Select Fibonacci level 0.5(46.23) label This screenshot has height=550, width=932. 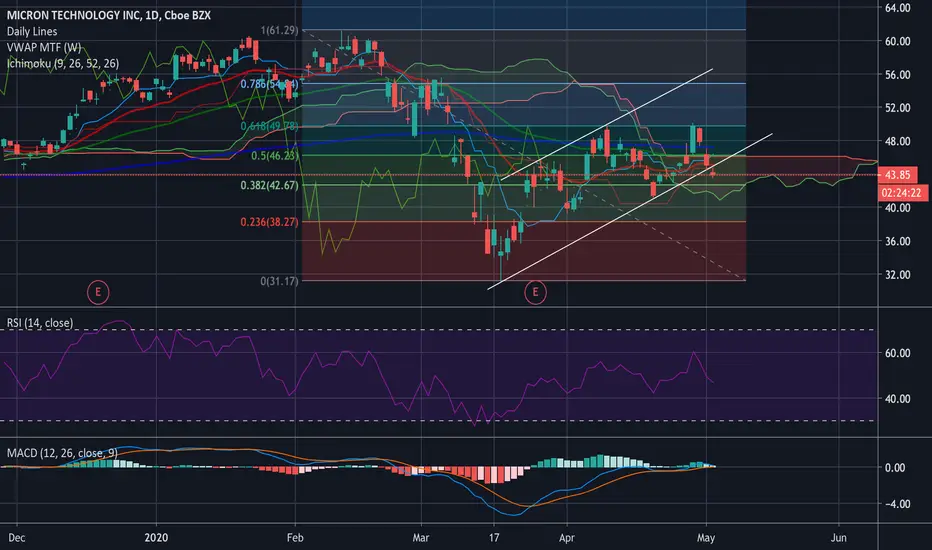point(275,156)
